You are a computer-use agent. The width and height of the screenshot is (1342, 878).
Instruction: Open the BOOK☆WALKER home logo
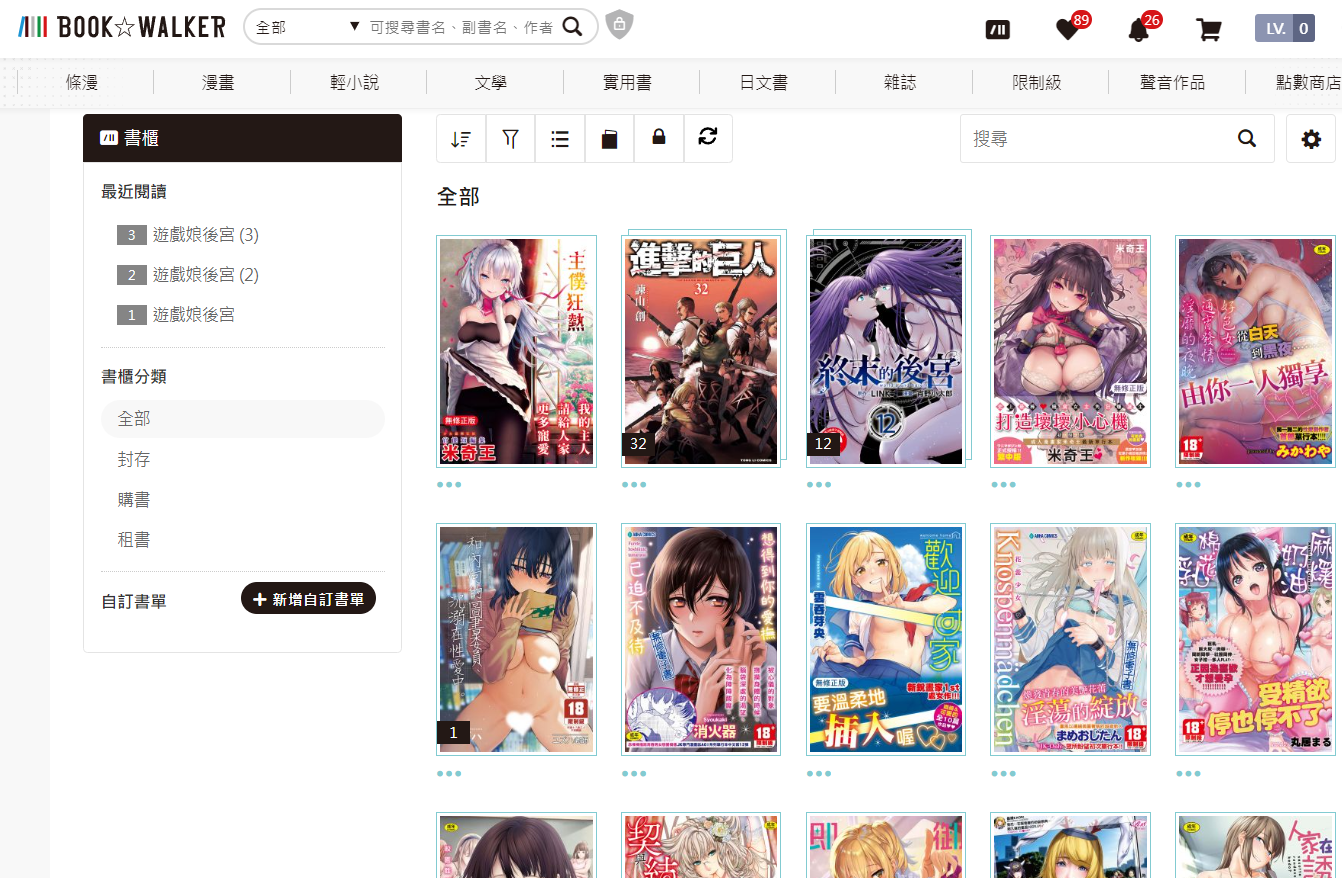(122, 27)
